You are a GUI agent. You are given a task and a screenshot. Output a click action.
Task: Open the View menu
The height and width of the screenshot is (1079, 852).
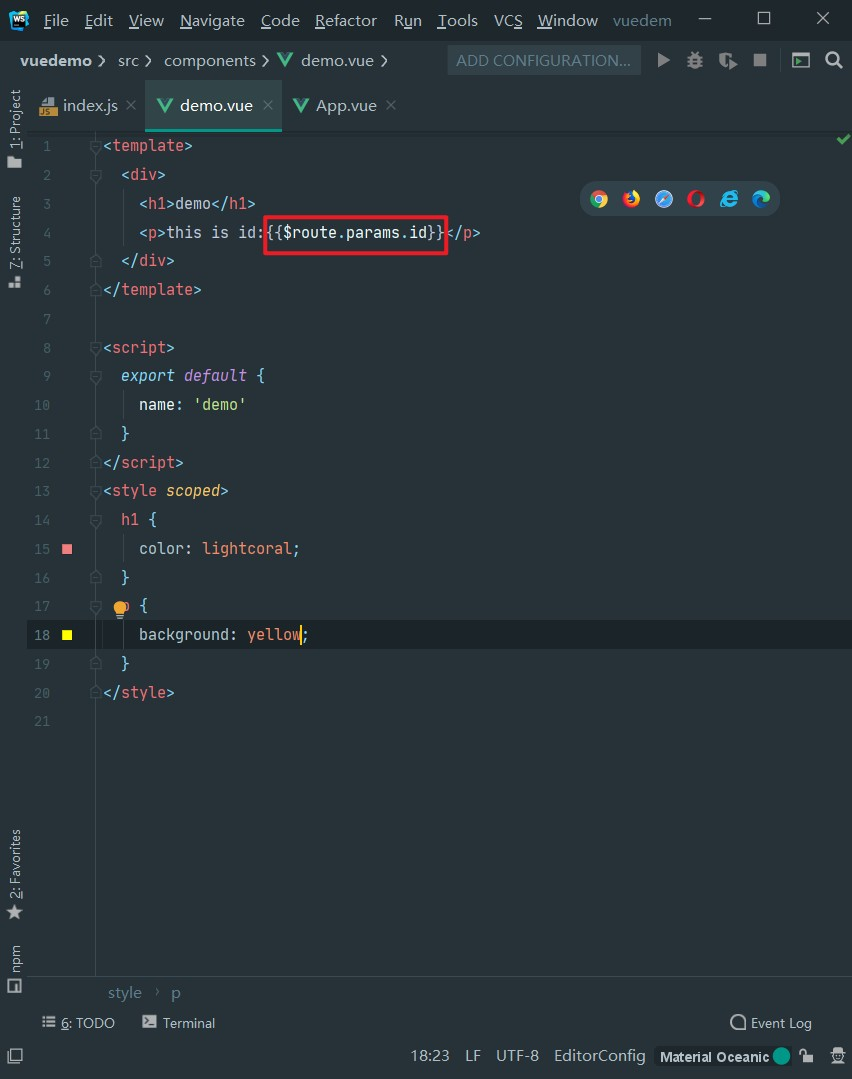(x=146, y=21)
